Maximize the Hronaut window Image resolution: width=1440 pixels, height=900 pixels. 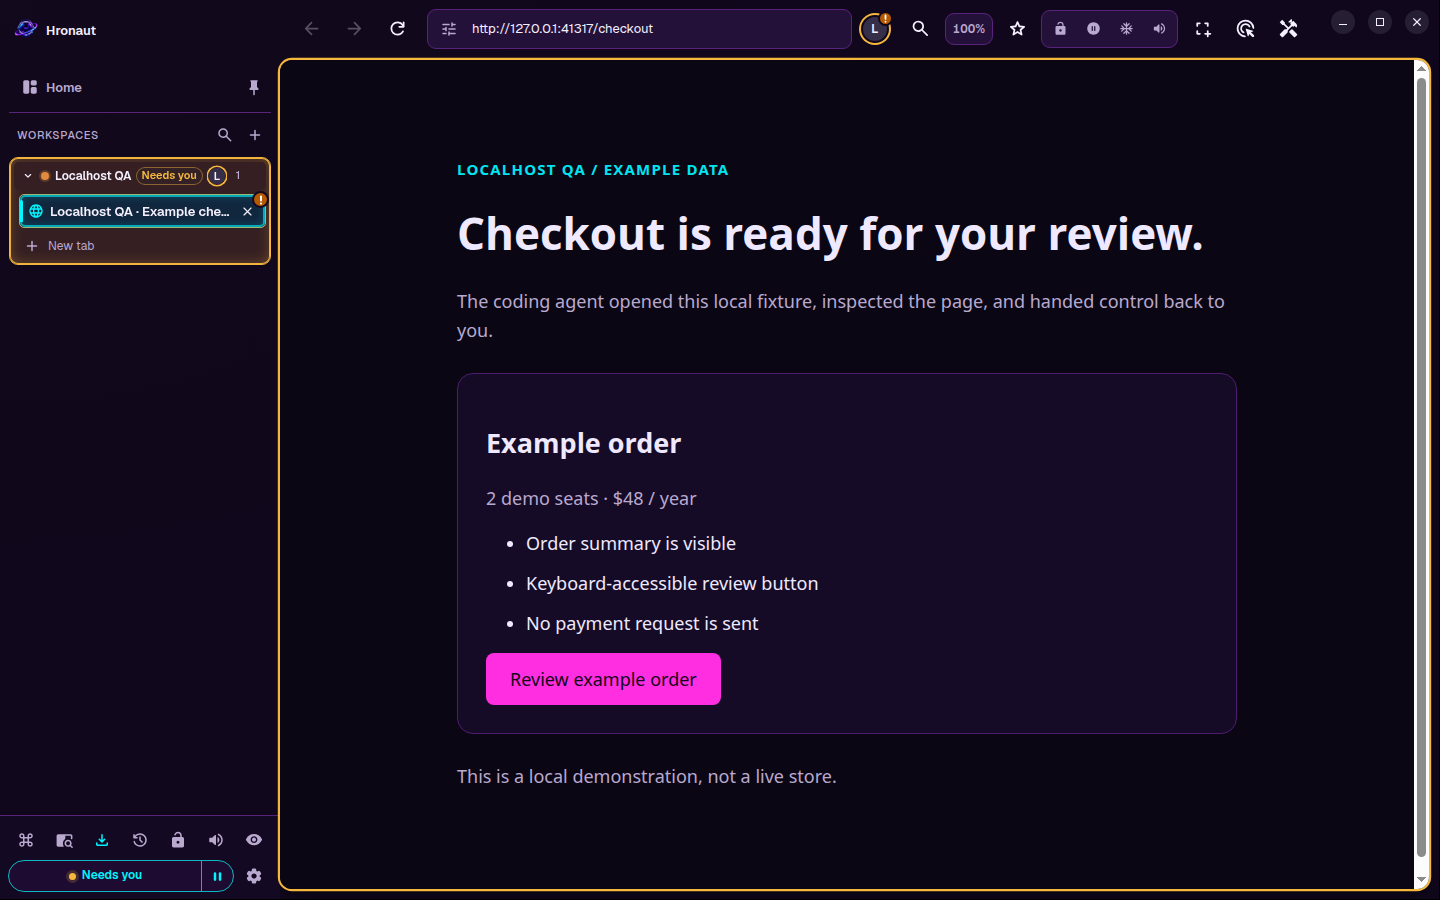click(x=1380, y=22)
